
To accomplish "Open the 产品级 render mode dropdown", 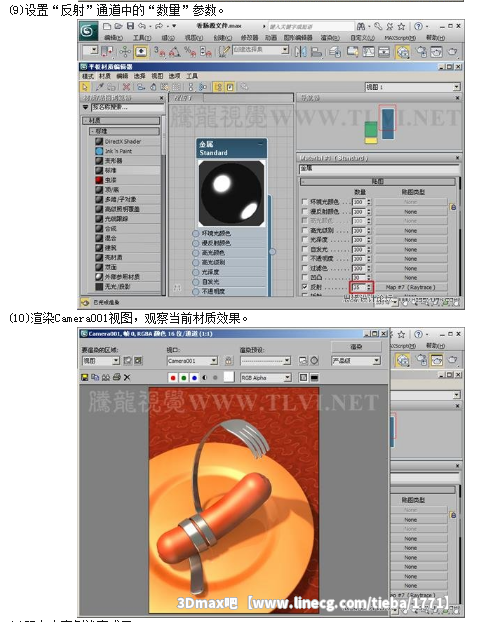I will [x=376, y=361].
